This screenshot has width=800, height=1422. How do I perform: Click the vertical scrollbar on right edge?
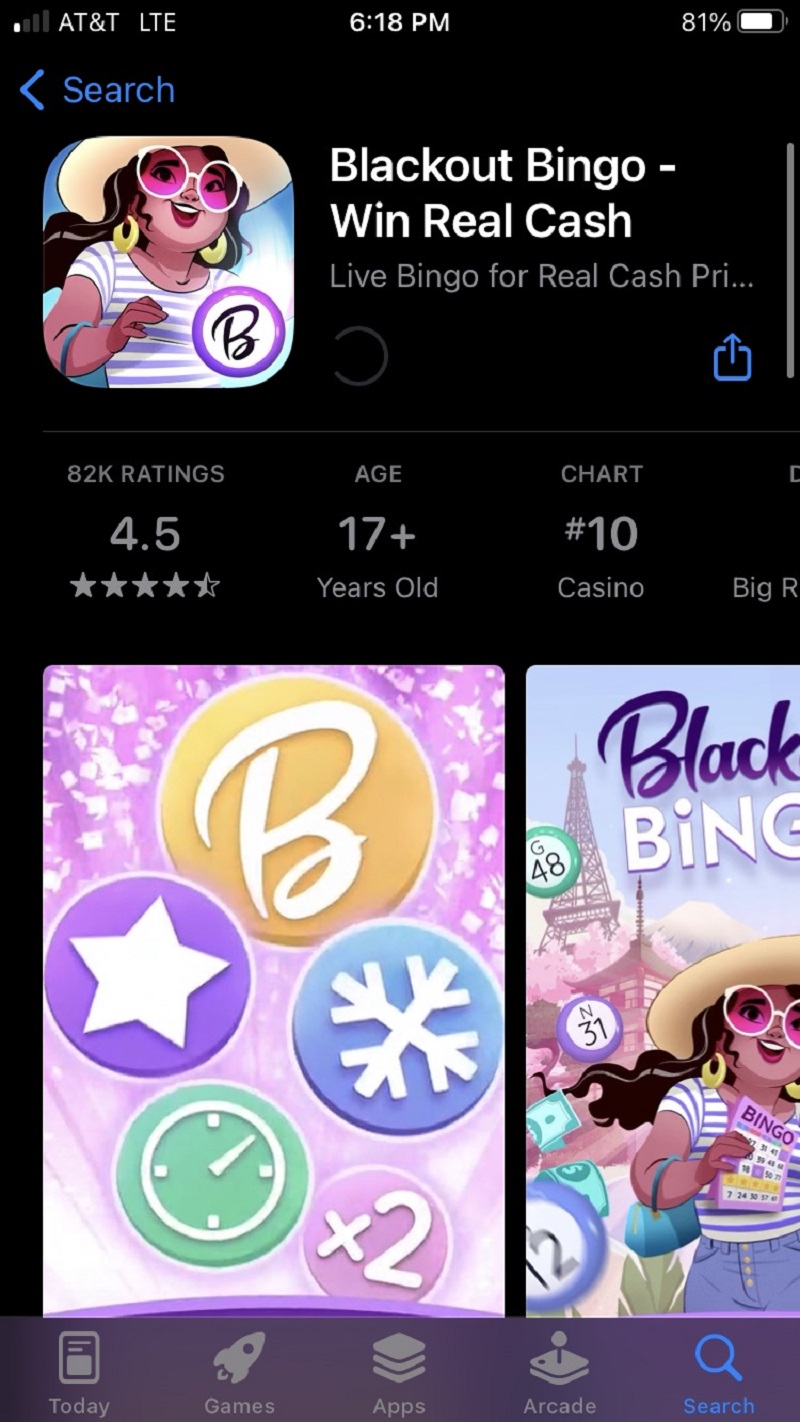coord(790,260)
